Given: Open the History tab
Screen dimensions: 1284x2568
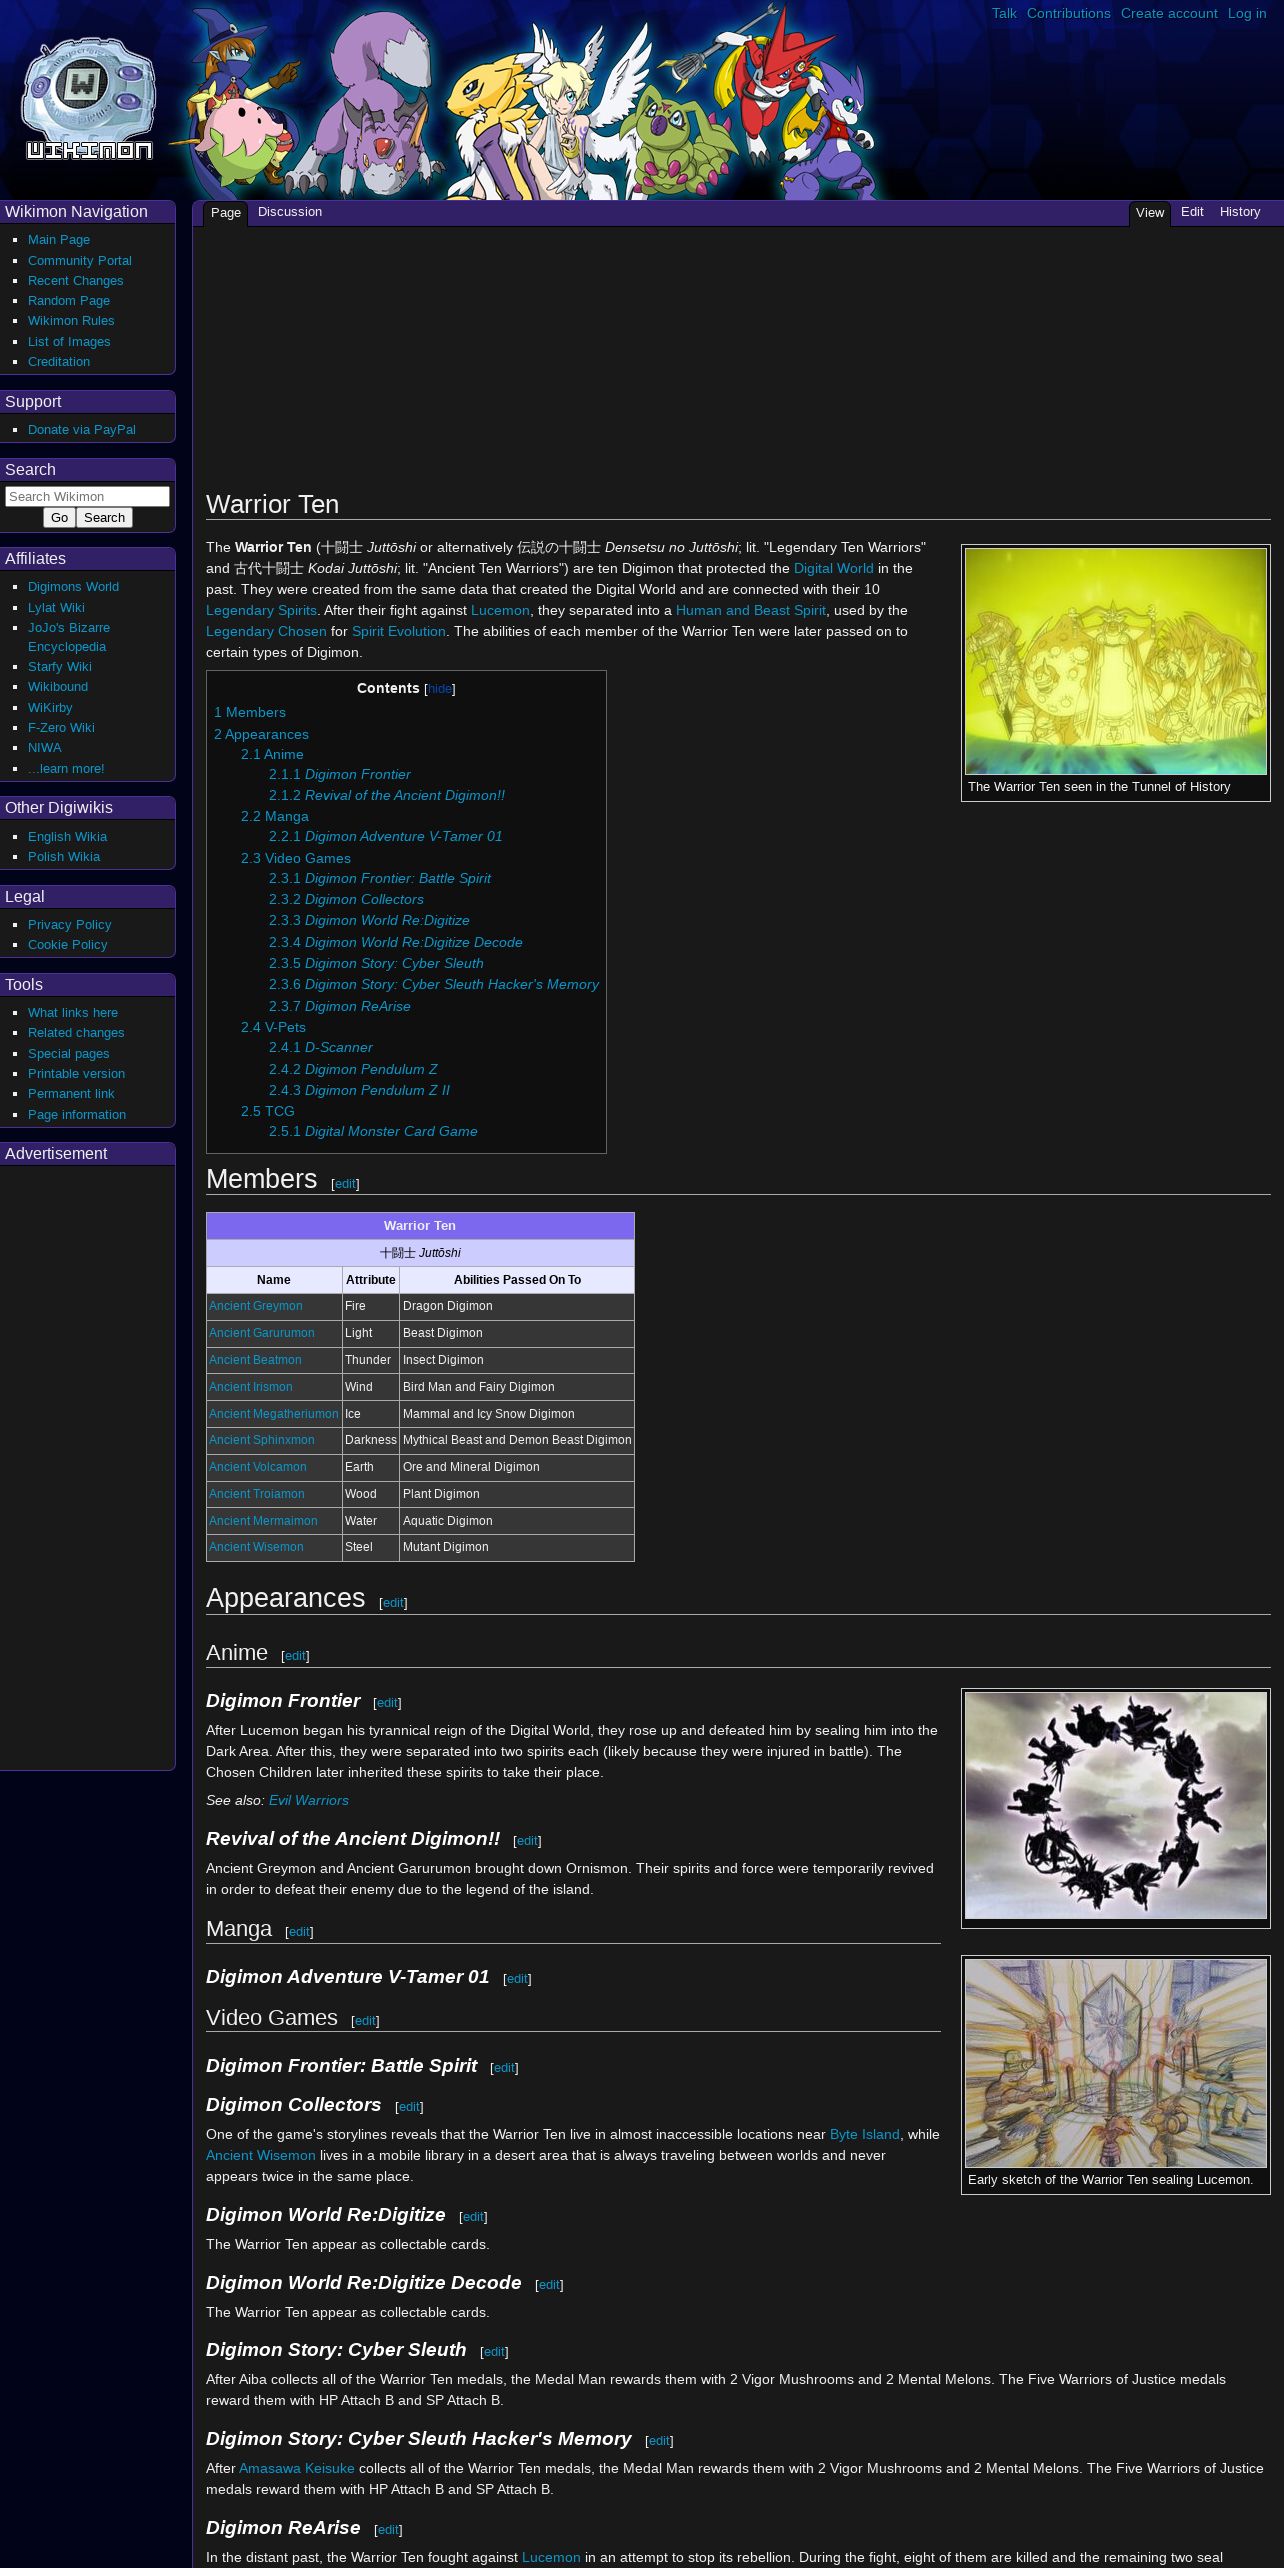Looking at the screenshot, I should tap(1240, 212).
